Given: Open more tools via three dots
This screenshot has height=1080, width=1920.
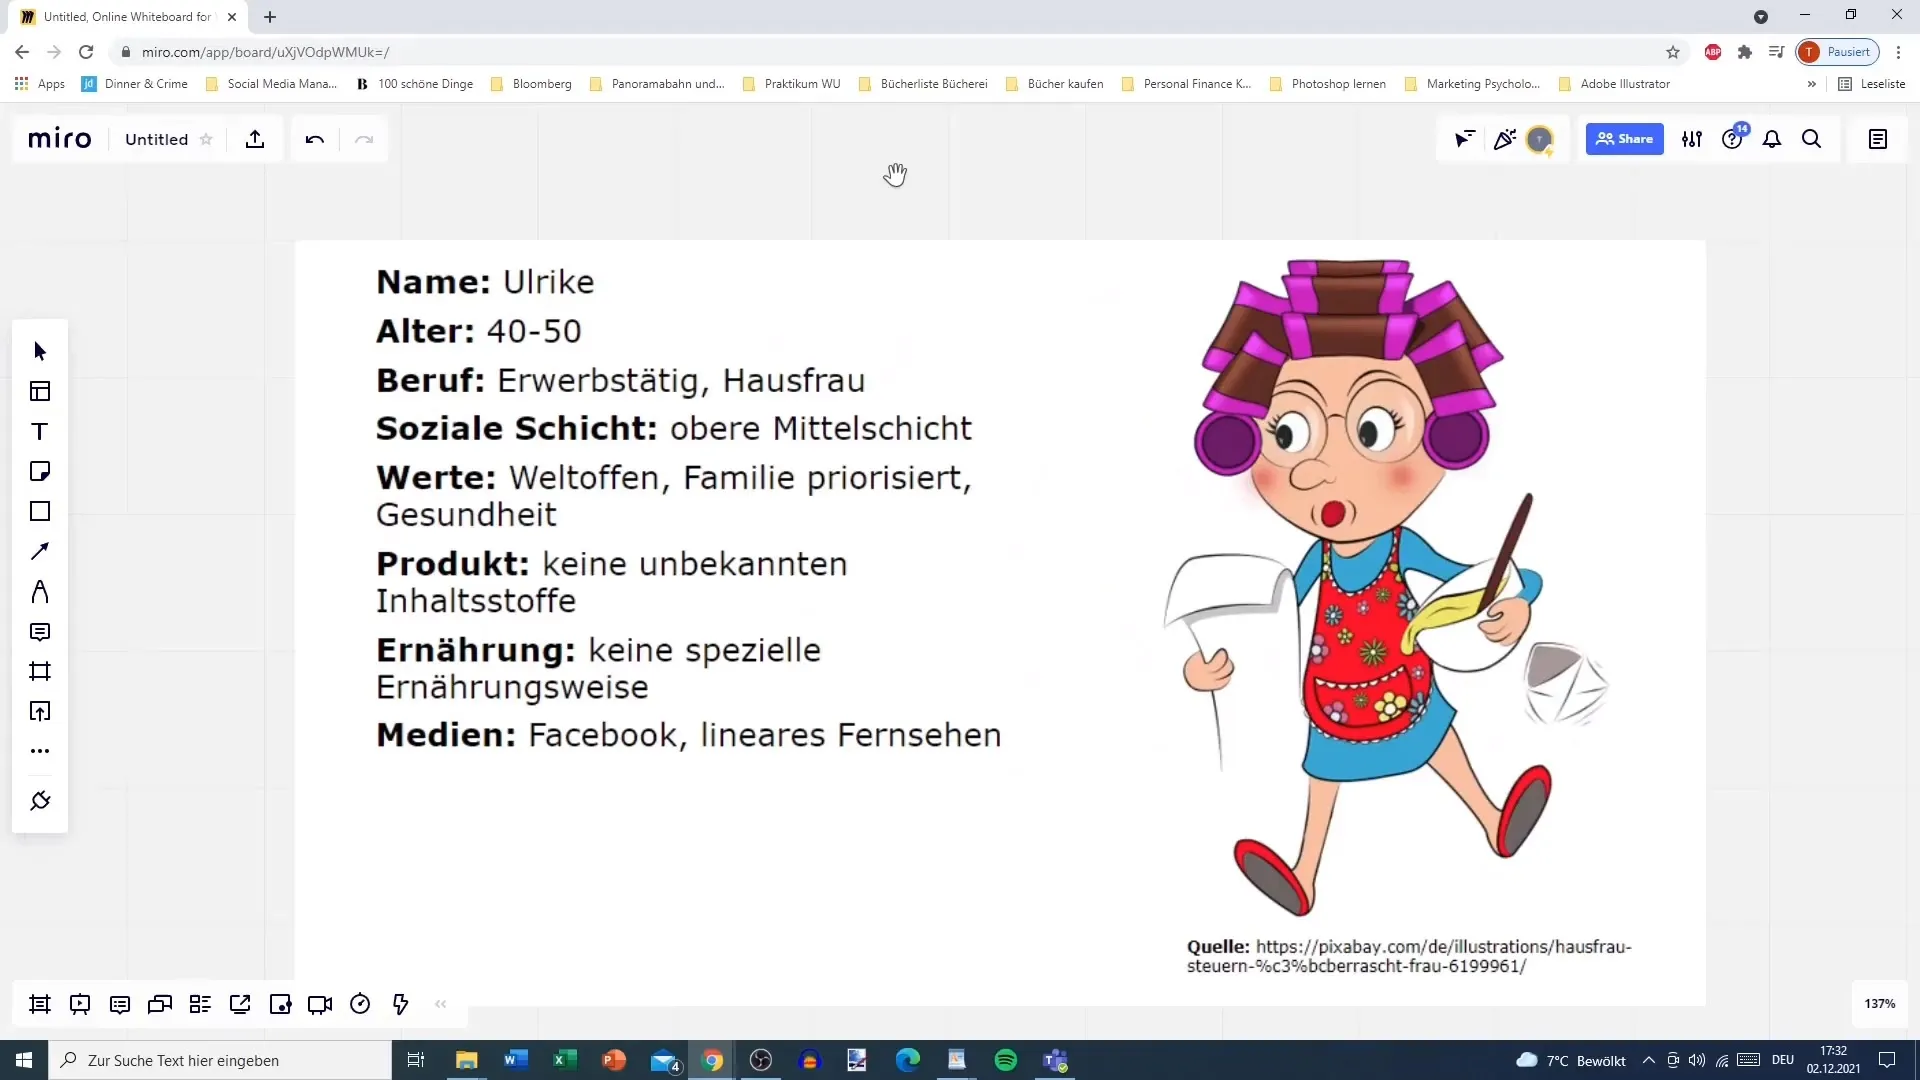Looking at the screenshot, I should [x=40, y=751].
